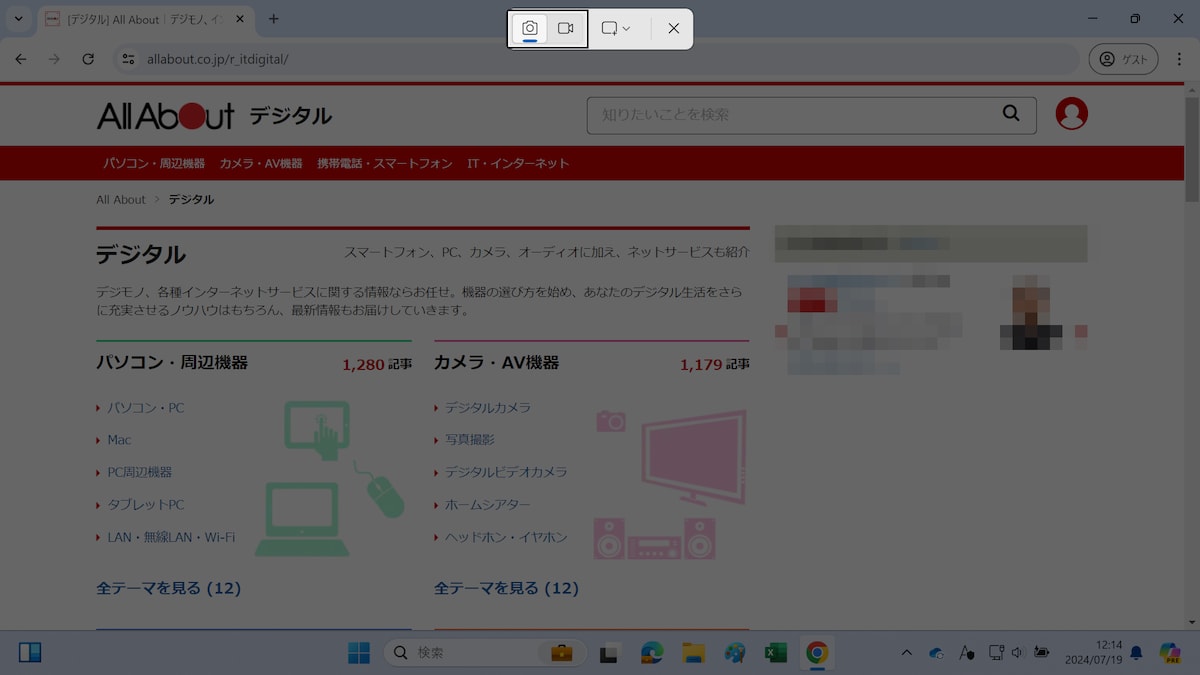Open Excel from the taskbar
The image size is (1200, 675).
pos(776,653)
